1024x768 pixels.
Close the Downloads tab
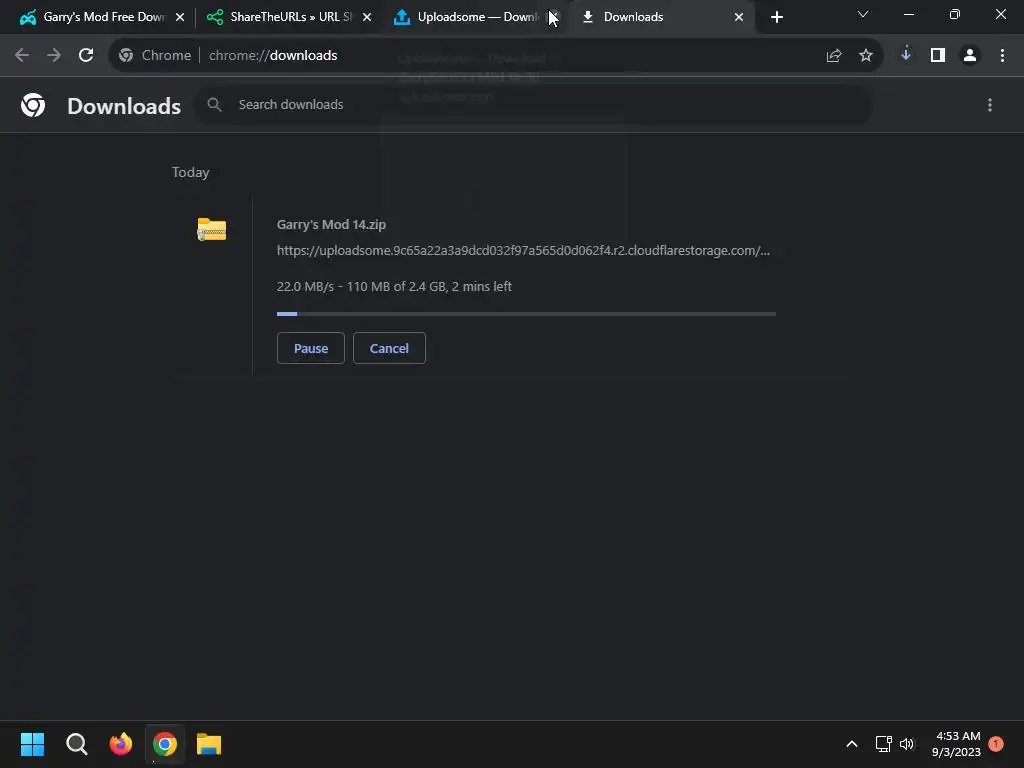[739, 17]
